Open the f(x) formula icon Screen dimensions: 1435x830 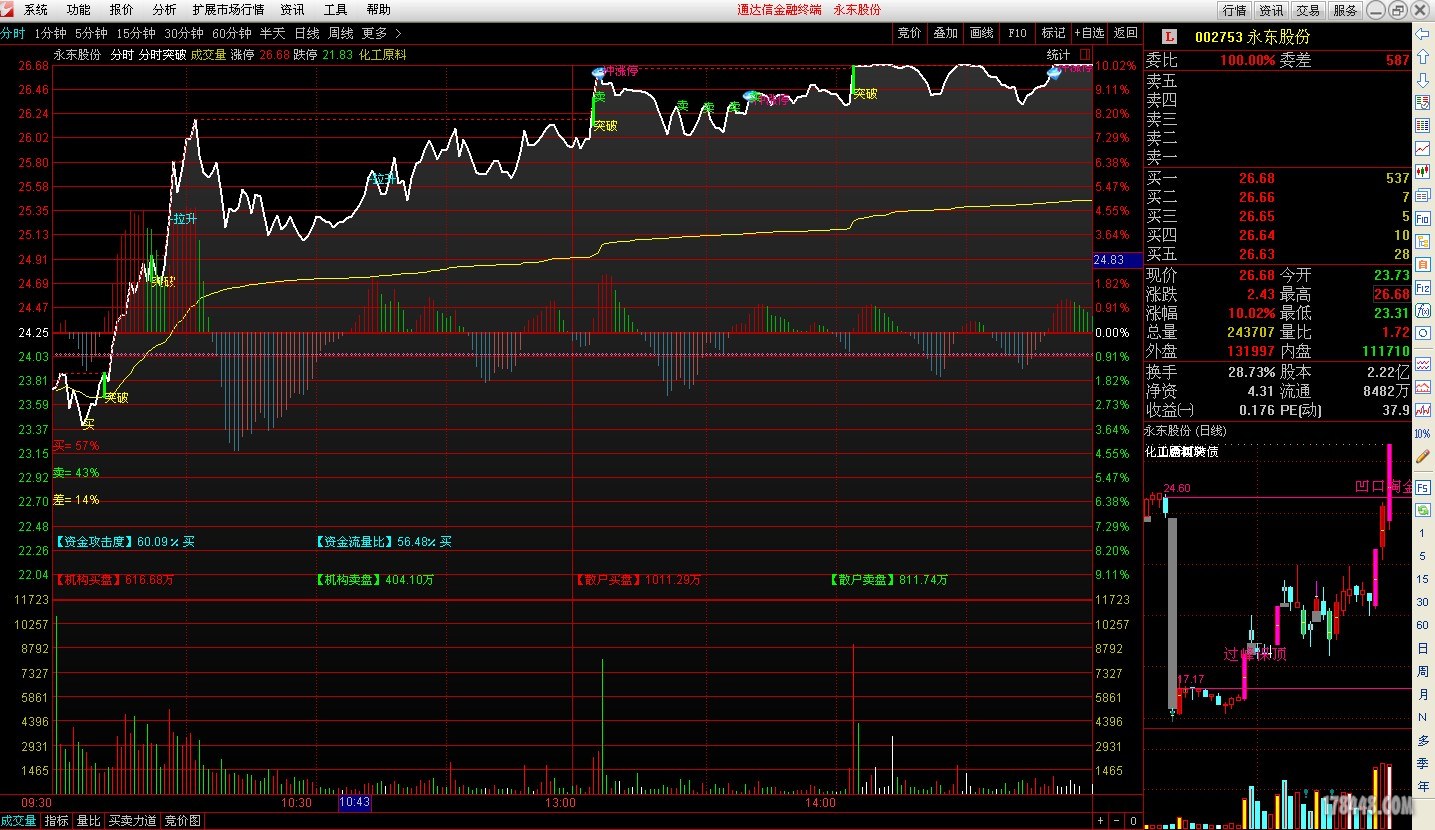pos(1422,310)
